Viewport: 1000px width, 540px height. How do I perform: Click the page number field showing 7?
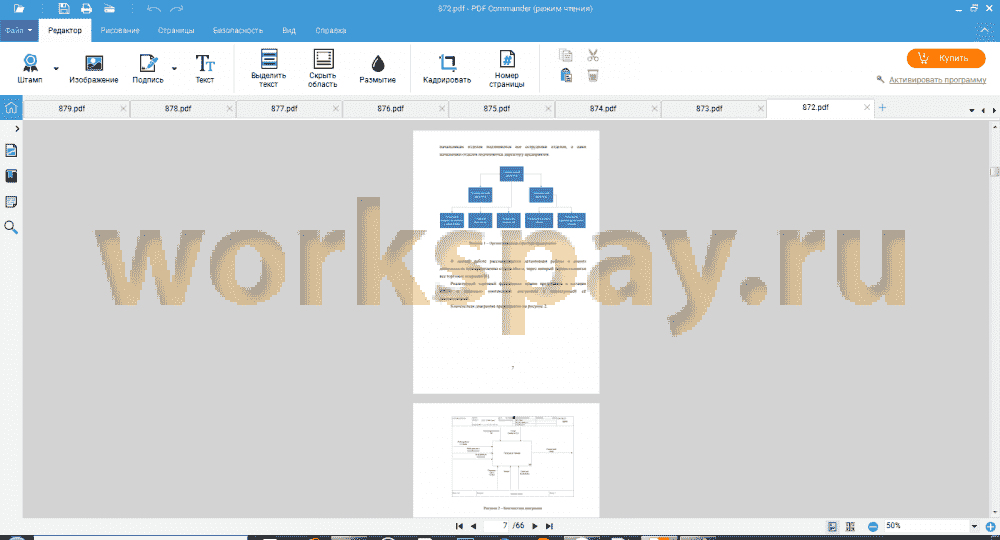[497, 526]
